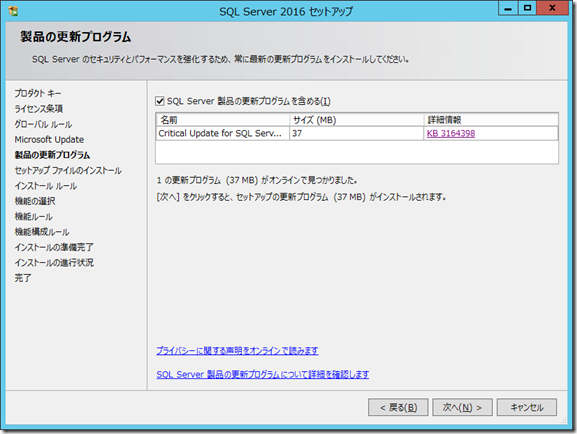Select the 名前 column header
This screenshot has height=434, width=577.
pos(223,120)
